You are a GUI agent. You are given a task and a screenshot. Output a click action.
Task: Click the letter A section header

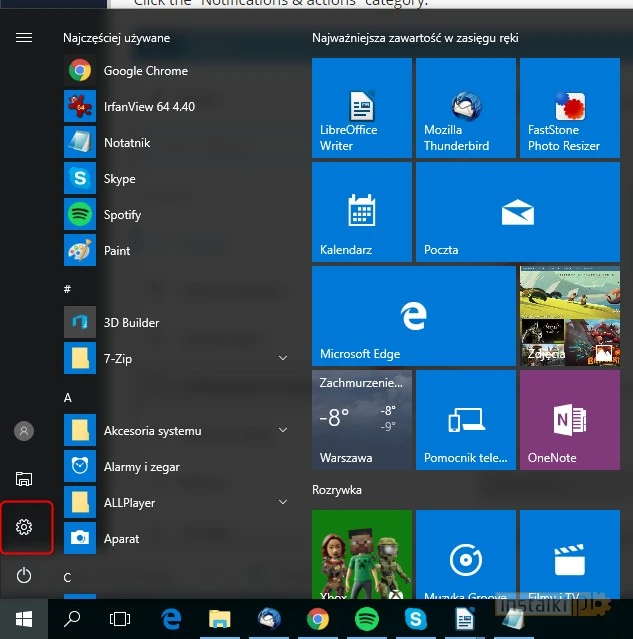pyautogui.click(x=68, y=397)
